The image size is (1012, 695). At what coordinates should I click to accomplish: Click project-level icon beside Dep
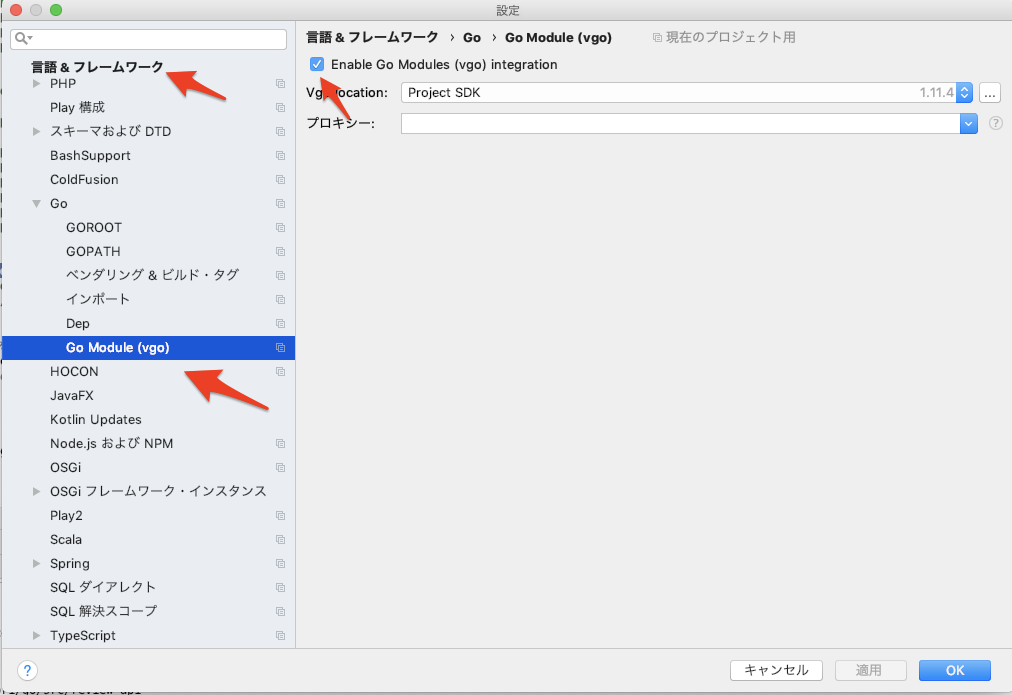280,323
